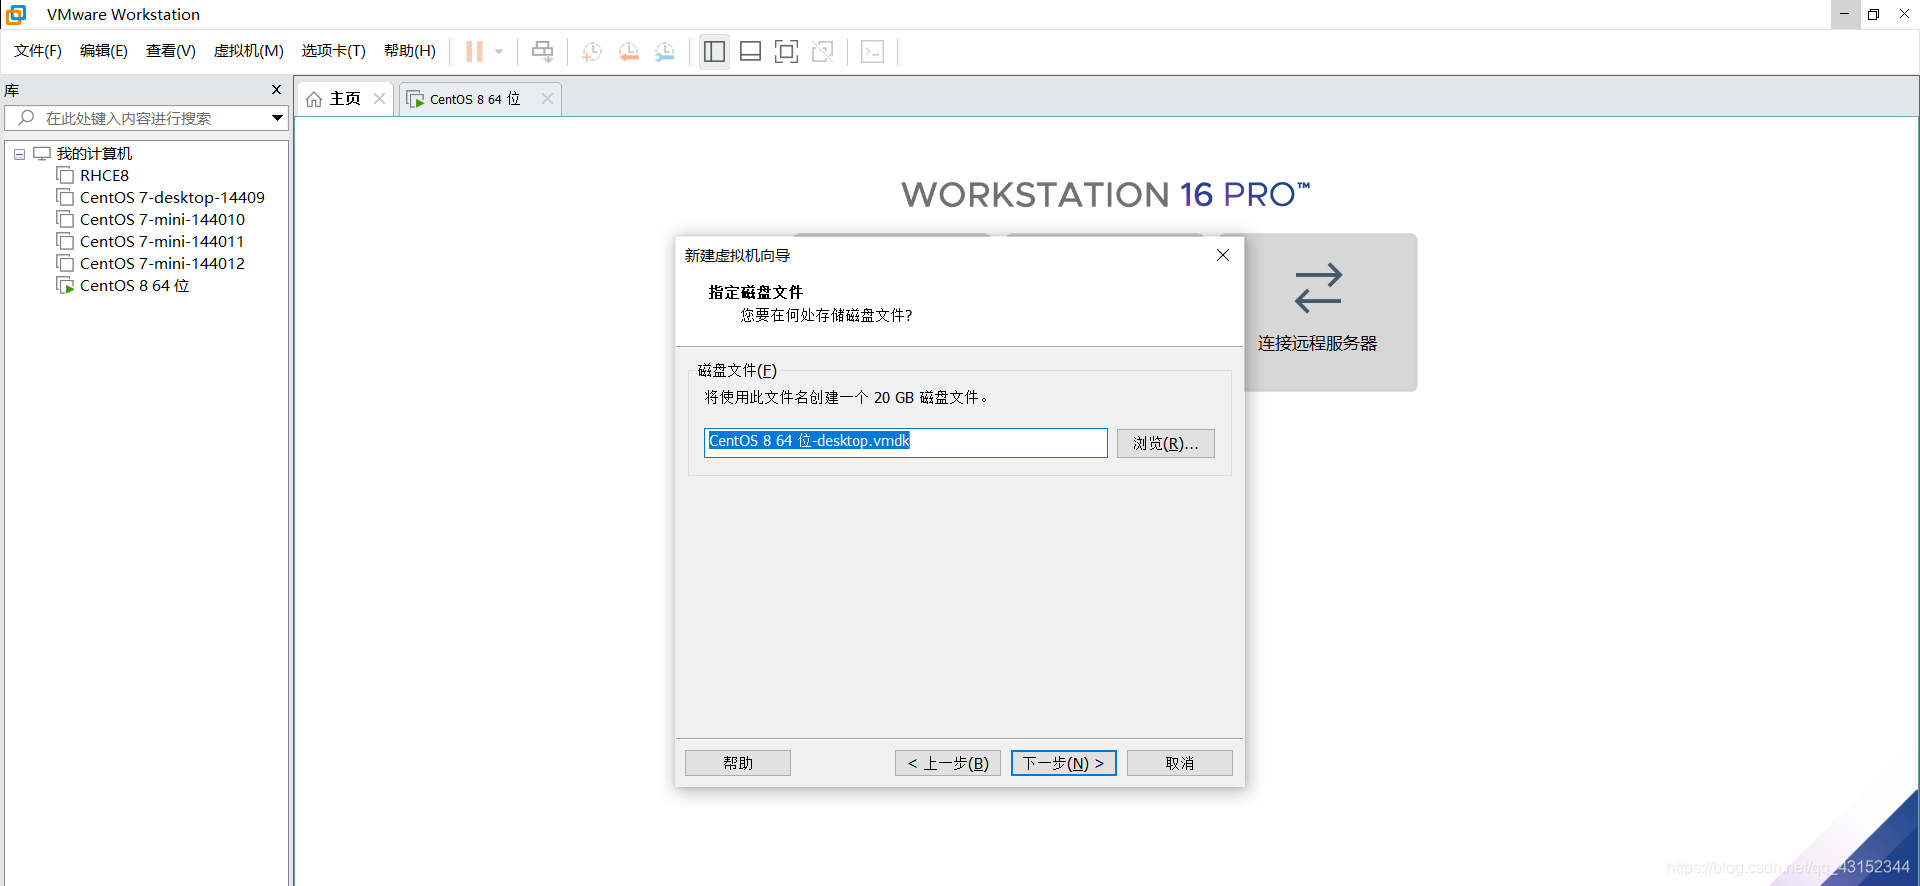Switch to the 主页 tab
1920x886 pixels.
click(345, 99)
